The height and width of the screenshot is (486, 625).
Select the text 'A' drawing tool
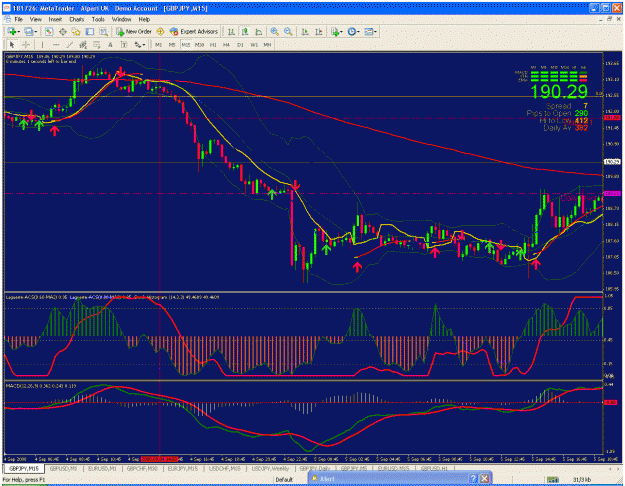(110, 45)
